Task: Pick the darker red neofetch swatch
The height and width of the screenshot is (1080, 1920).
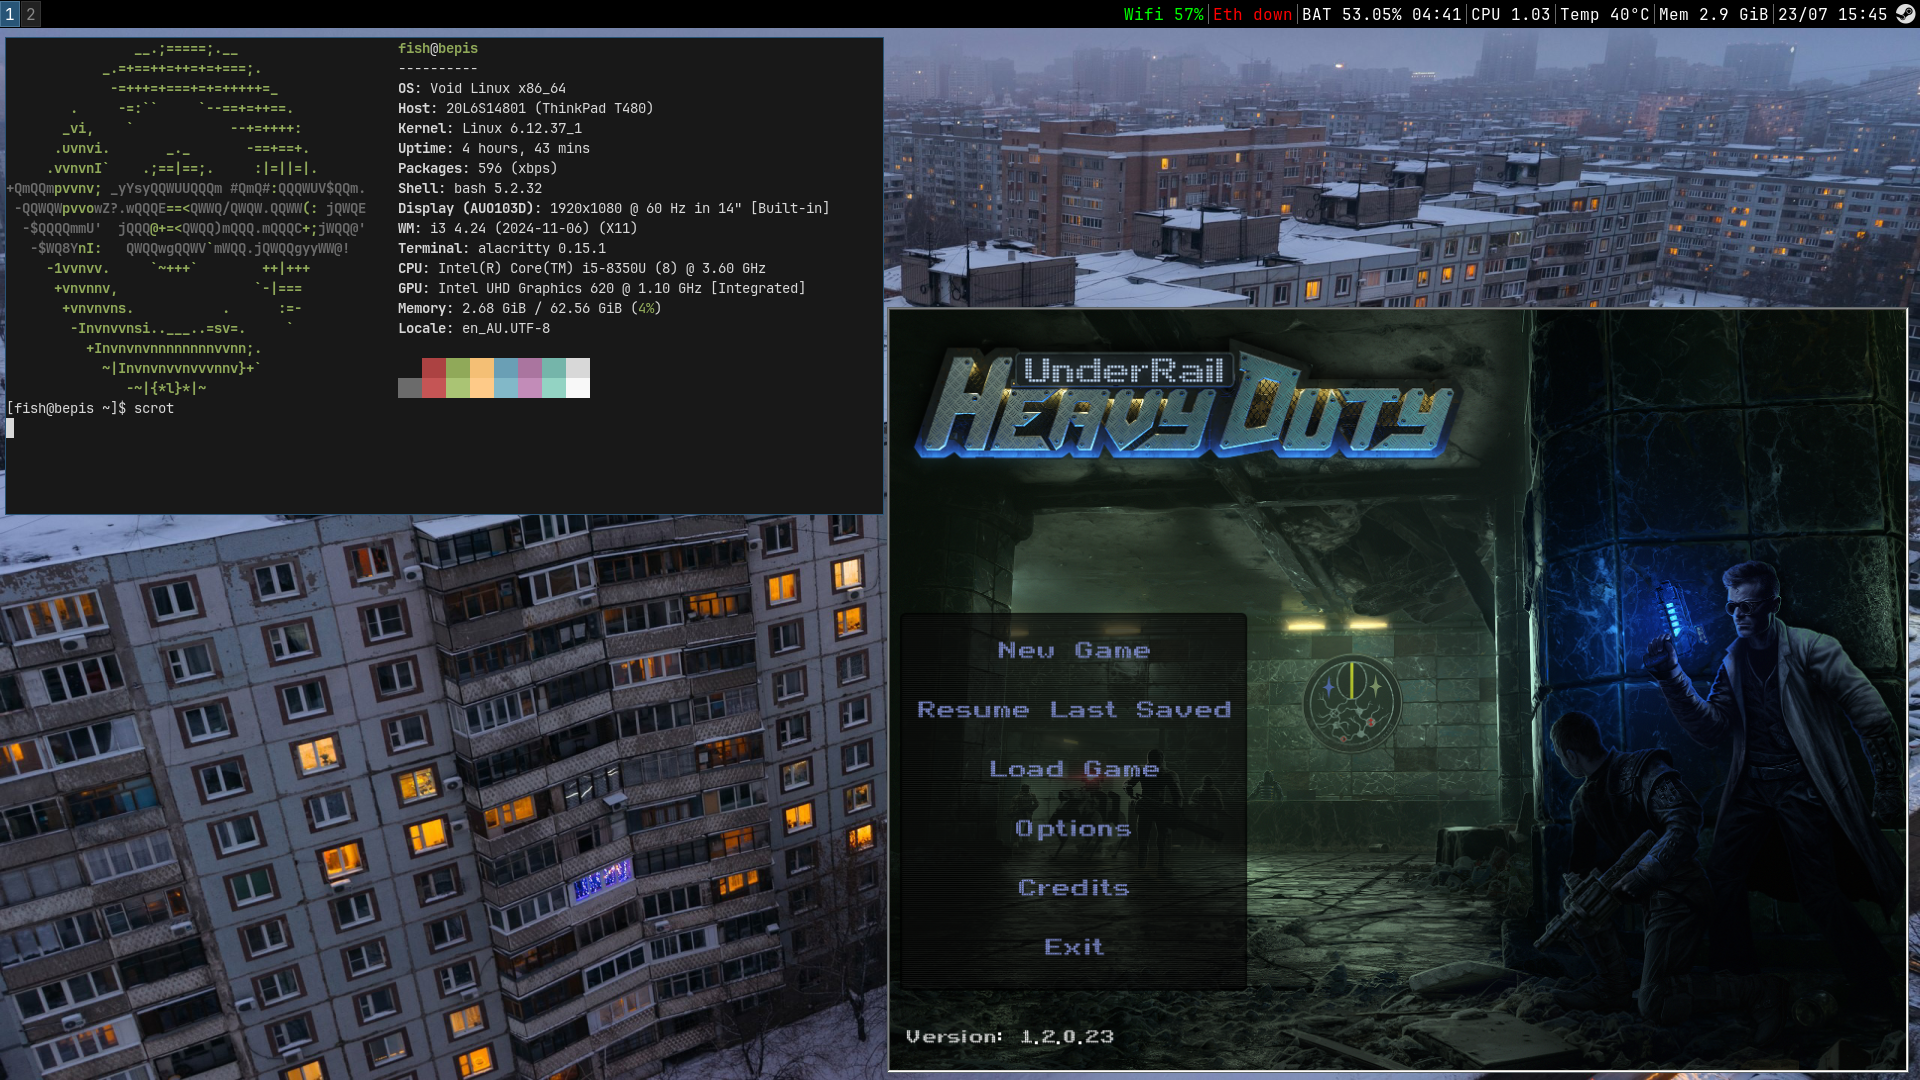Action: tap(434, 368)
